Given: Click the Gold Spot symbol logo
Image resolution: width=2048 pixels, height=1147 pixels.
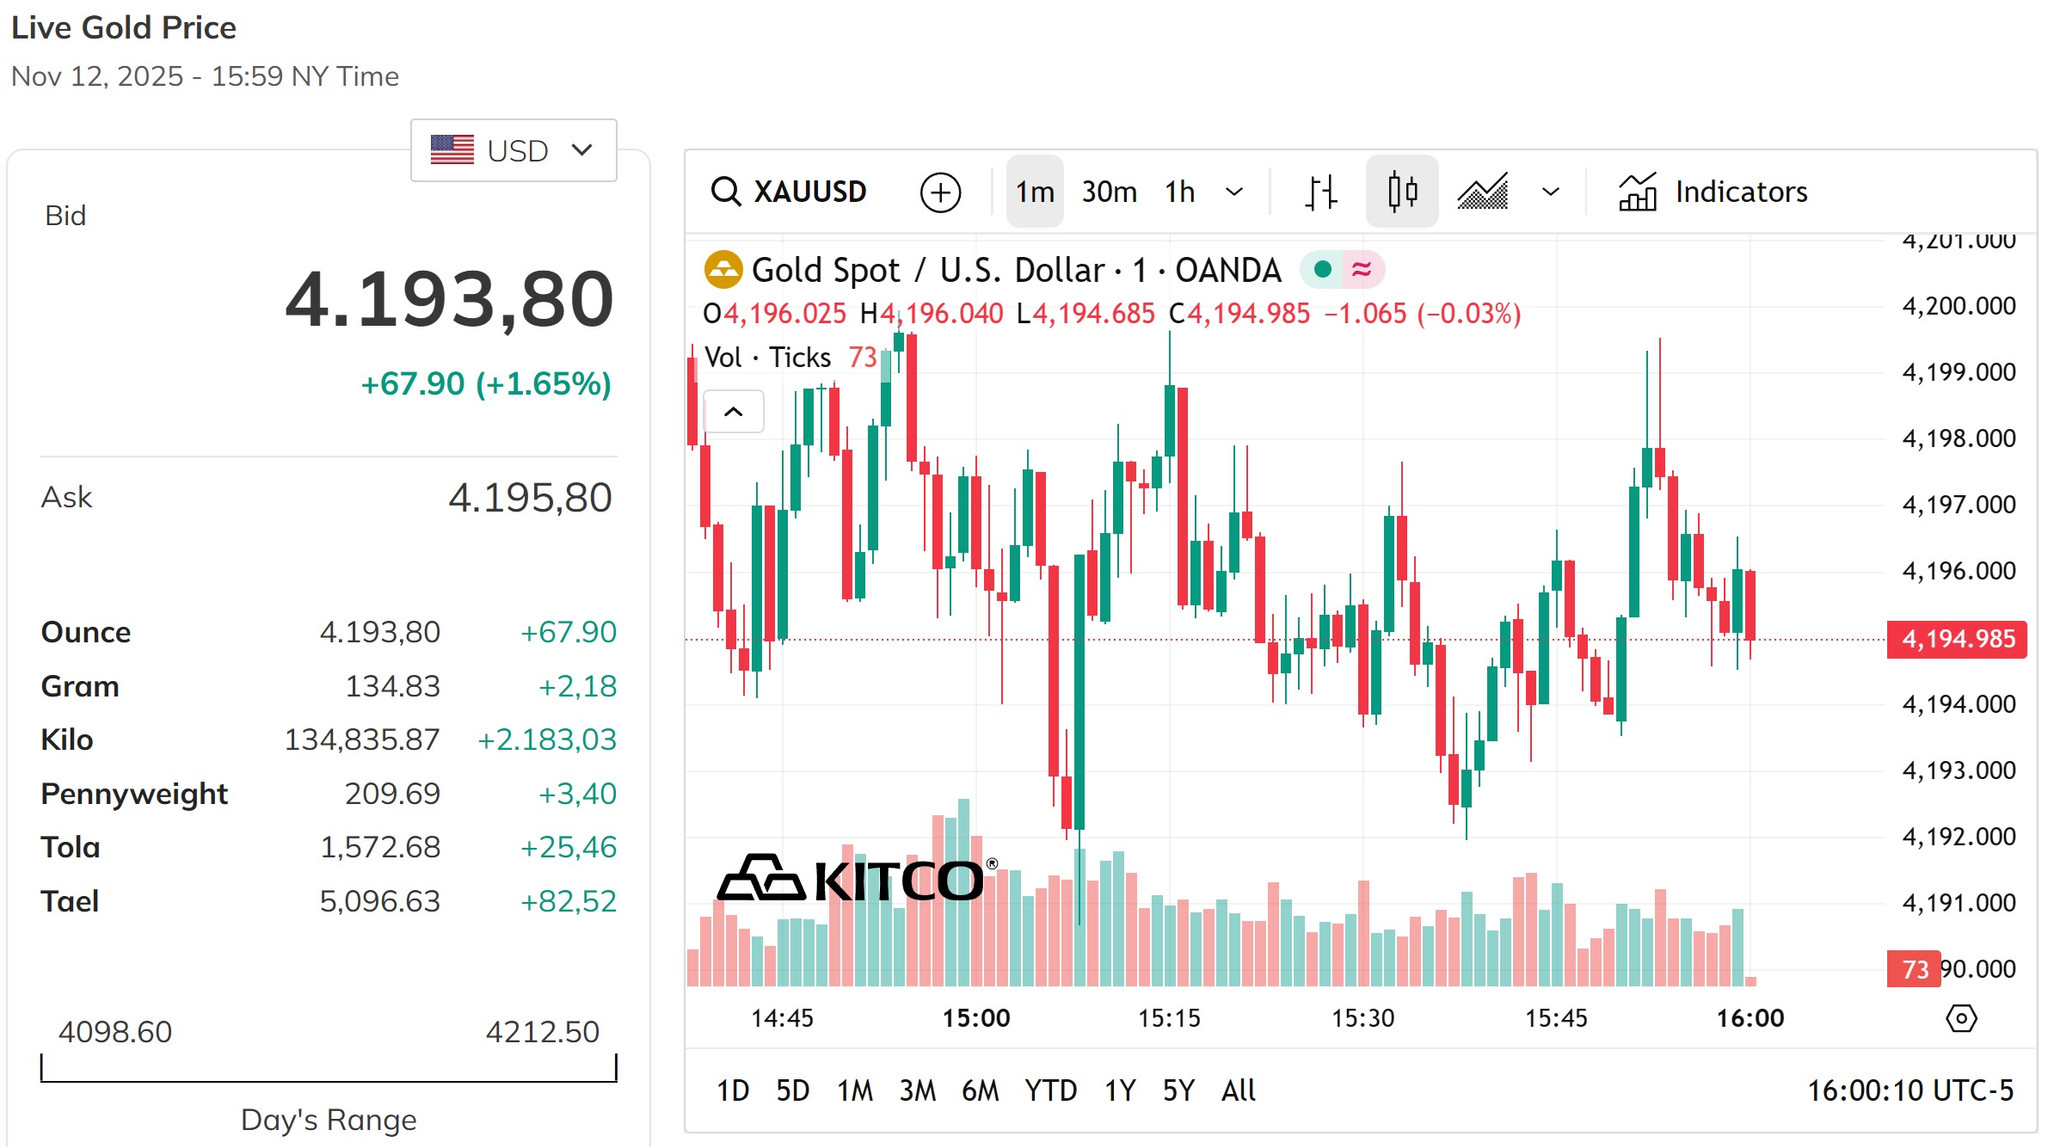Looking at the screenshot, I should 723,270.
